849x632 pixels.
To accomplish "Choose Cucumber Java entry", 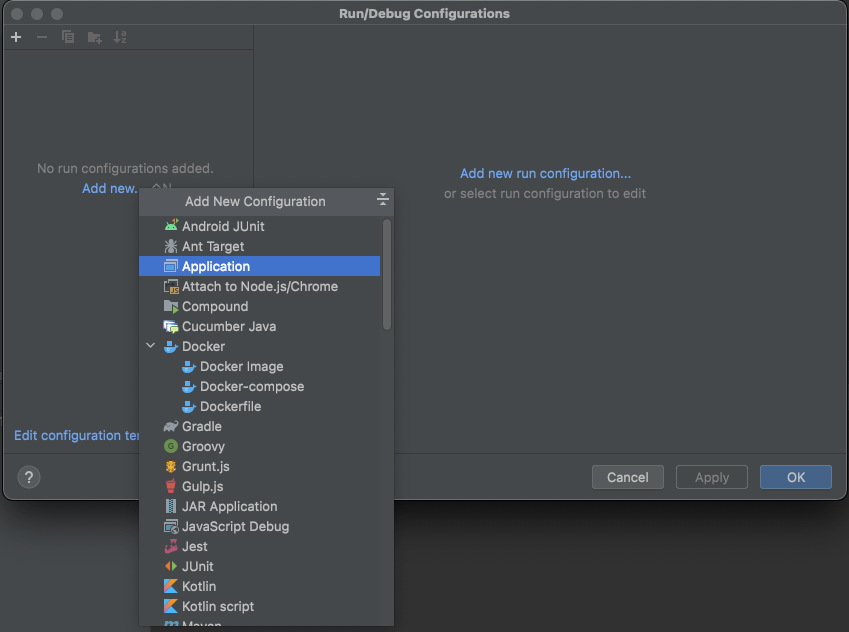I will [260, 326].
